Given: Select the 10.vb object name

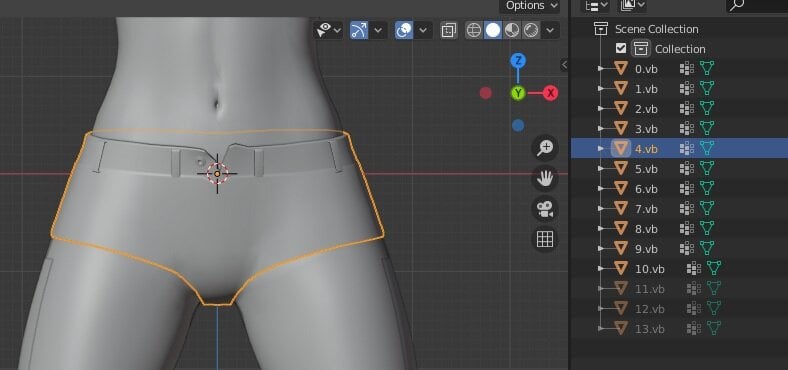Looking at the screenshot, I should (650, 269).
